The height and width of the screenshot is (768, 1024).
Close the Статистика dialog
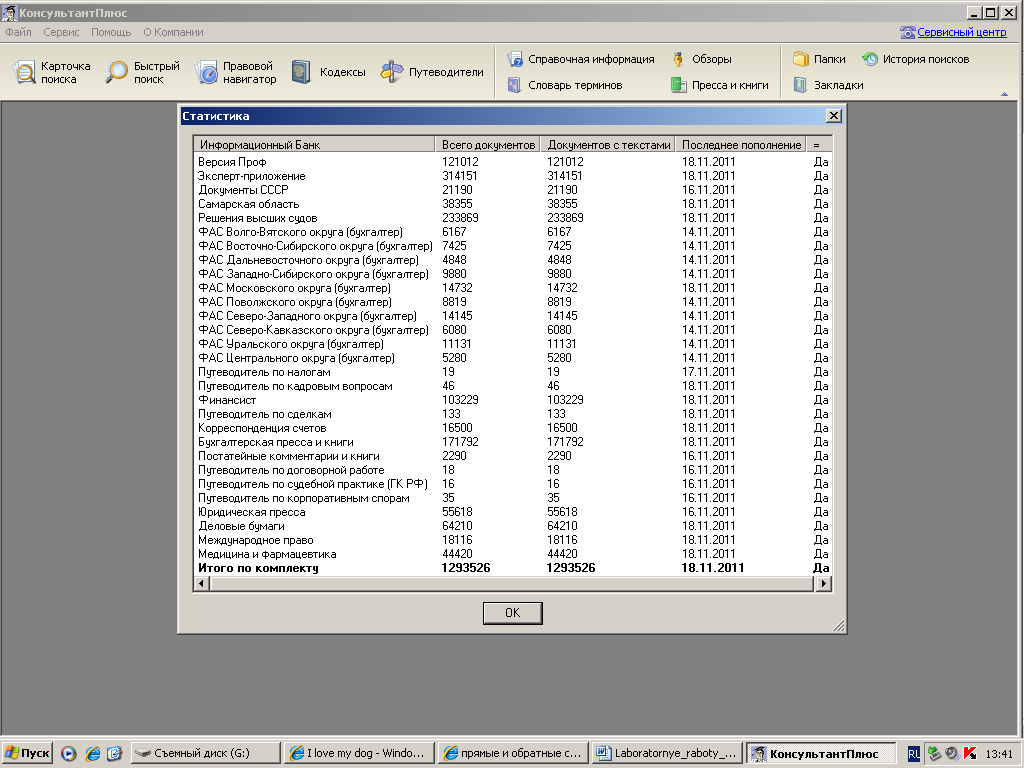point(833,116)
